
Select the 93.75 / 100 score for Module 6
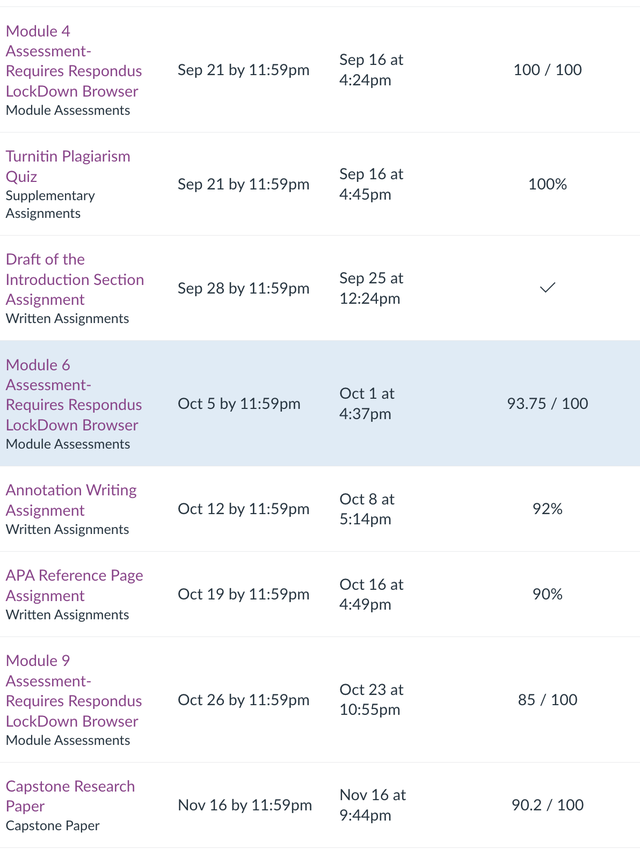pyautogui.click(x=546, y=404)
